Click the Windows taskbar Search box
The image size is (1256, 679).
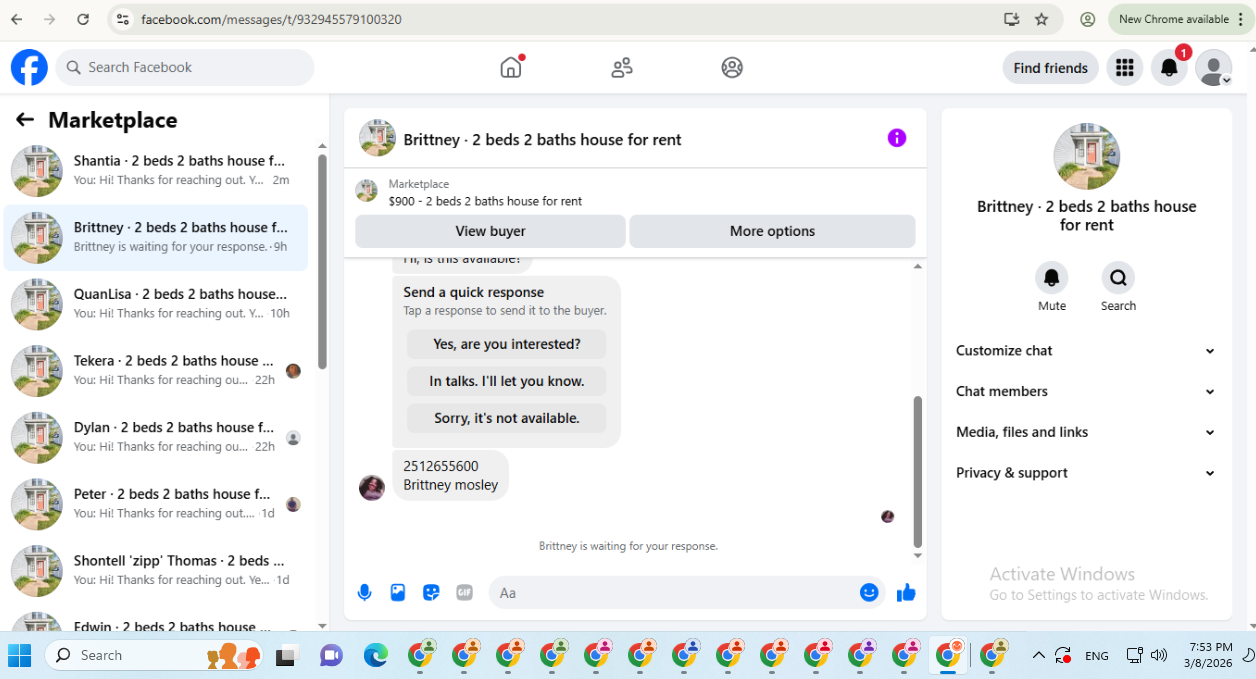coord(155,655)
